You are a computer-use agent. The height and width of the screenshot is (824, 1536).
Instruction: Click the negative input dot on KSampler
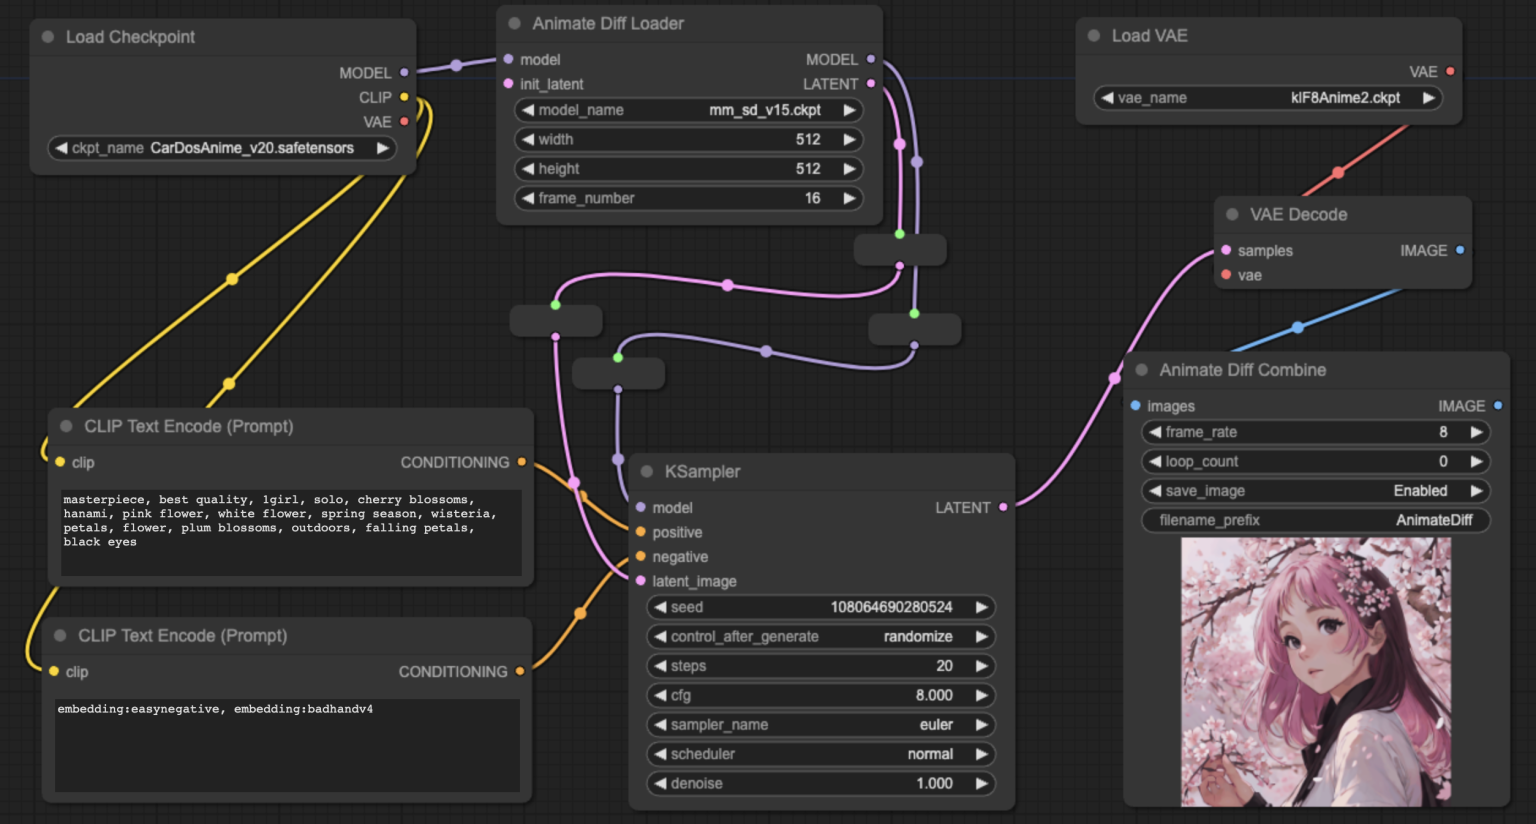point(641,557)
